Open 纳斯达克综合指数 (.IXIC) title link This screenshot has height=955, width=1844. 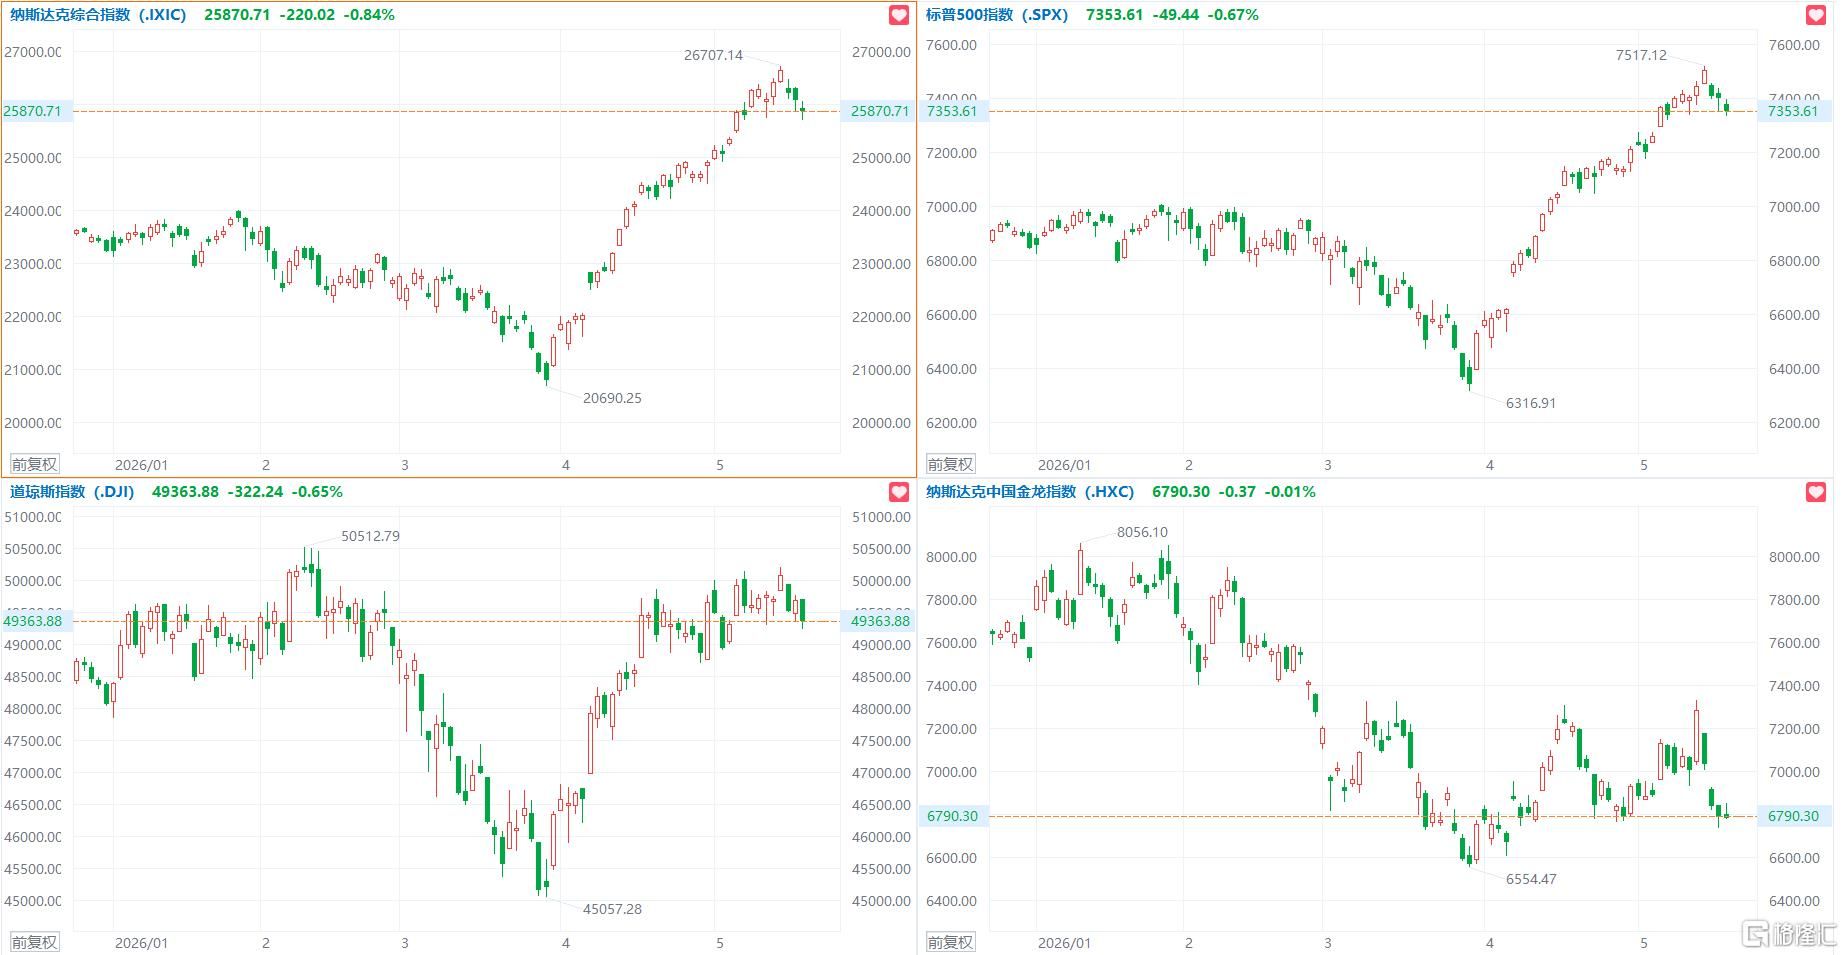(98, 15)
